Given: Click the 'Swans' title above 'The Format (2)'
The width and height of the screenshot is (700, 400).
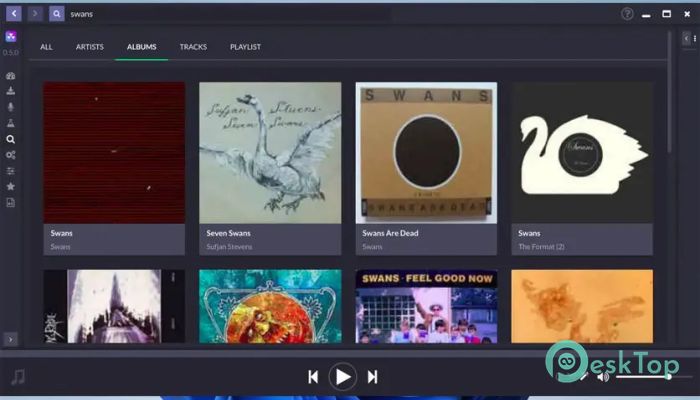Looking at the screenshot, I should click(x=529, y=233).
